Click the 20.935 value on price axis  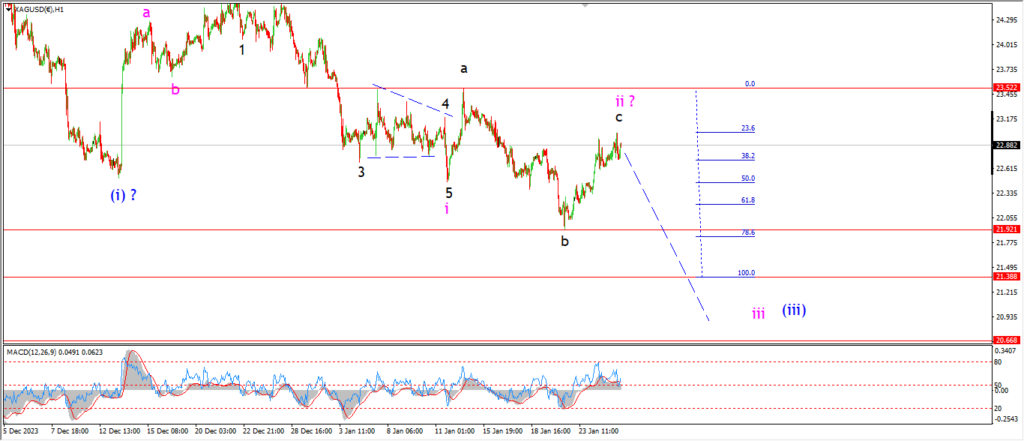1006,318
